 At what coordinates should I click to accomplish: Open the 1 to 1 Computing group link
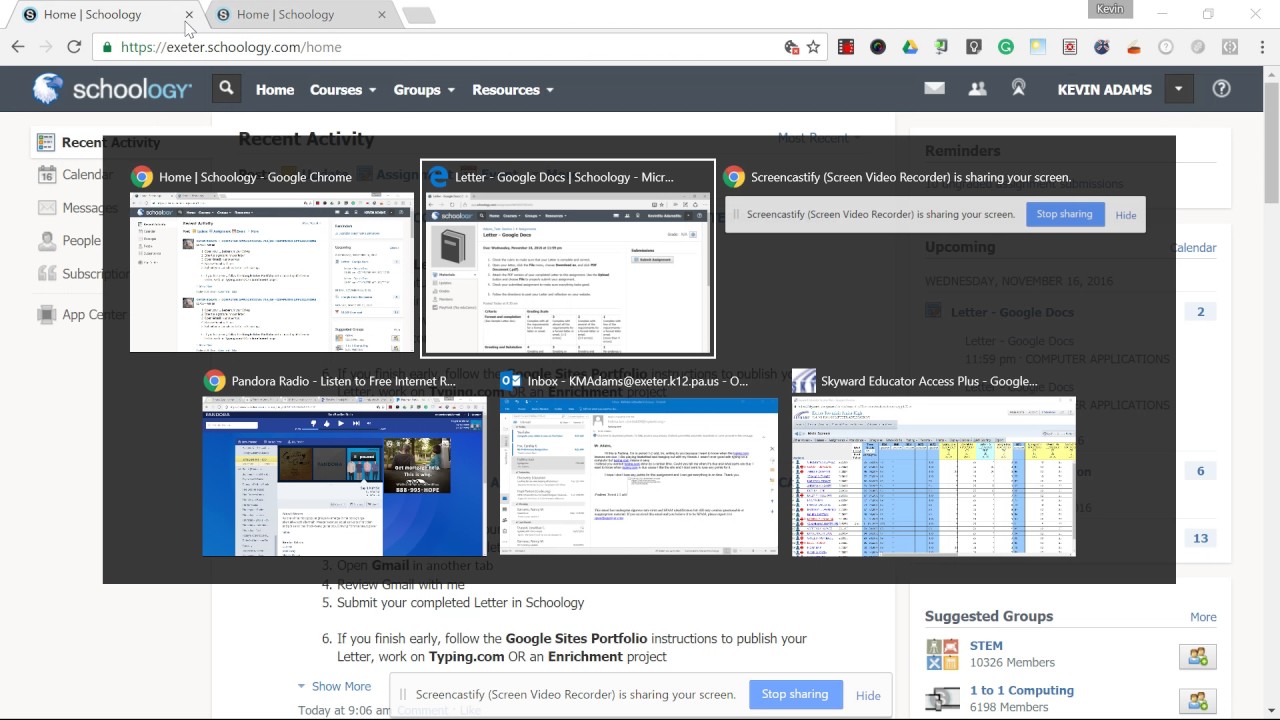click(x=1022, y=690)
